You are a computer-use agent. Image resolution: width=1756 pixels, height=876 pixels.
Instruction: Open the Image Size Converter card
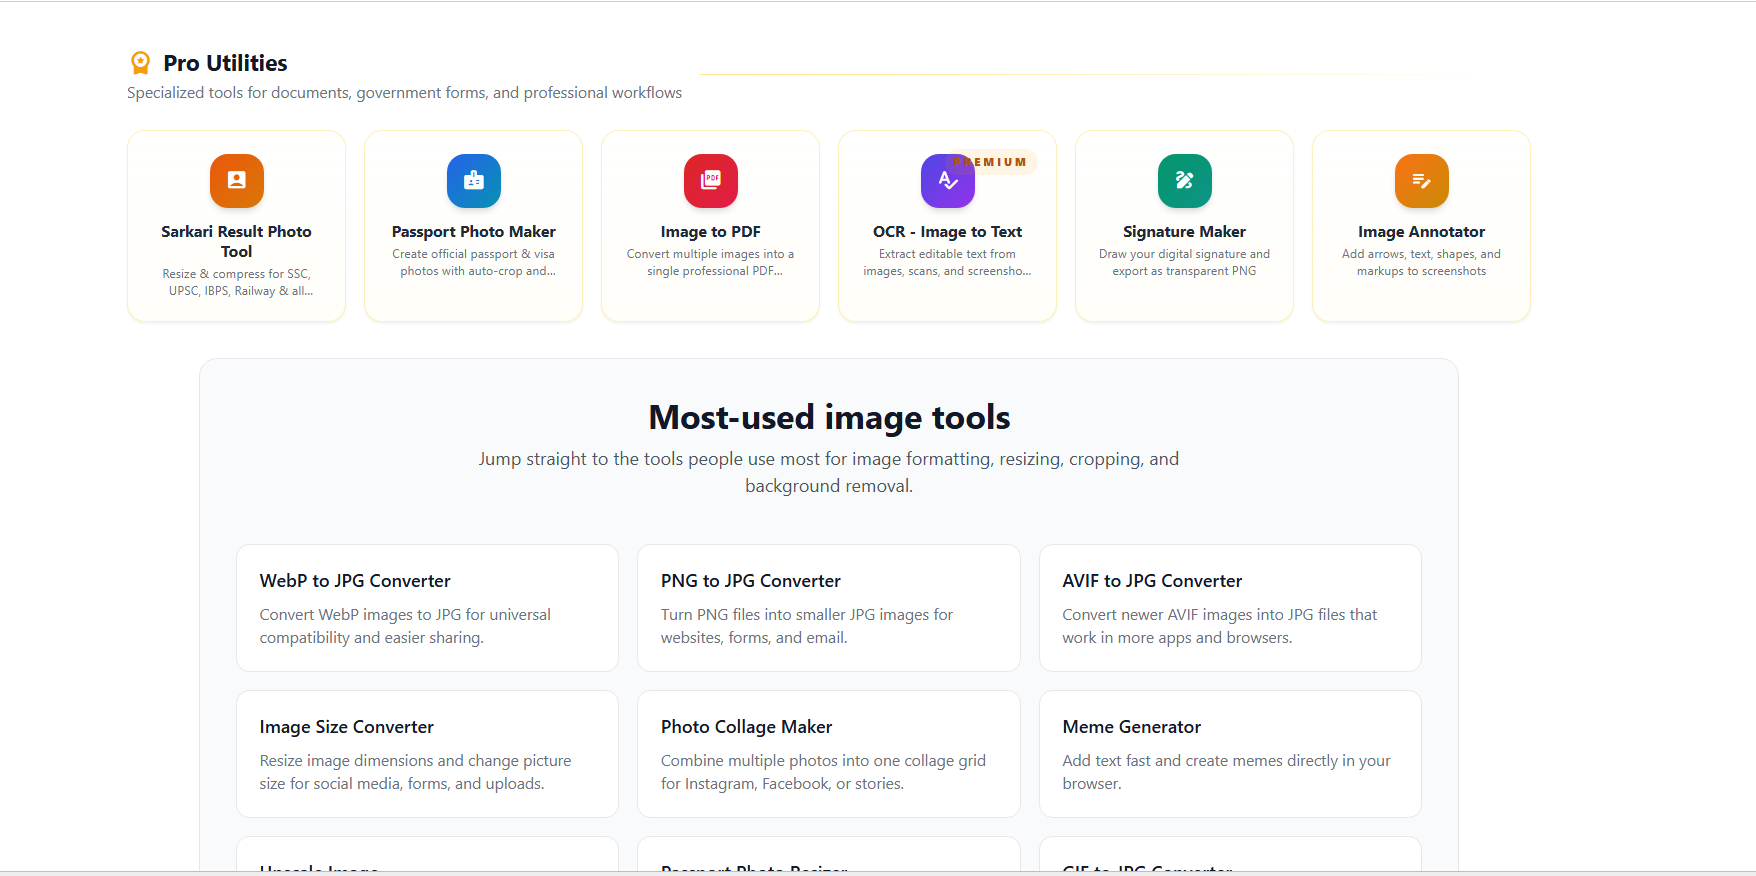tap(427, 754)
